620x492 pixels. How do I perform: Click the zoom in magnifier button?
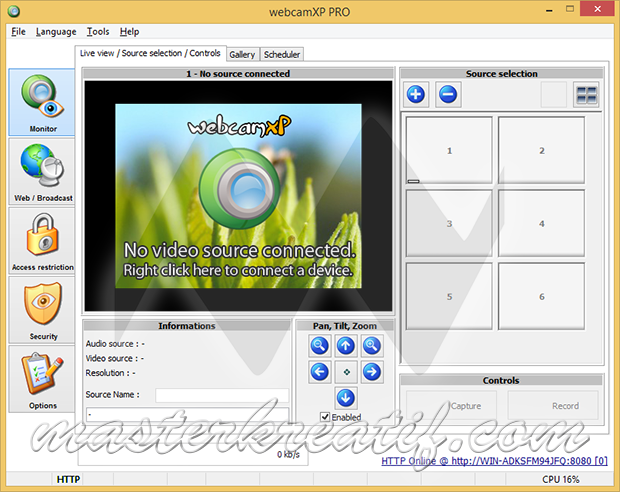[x=372, y=346]
